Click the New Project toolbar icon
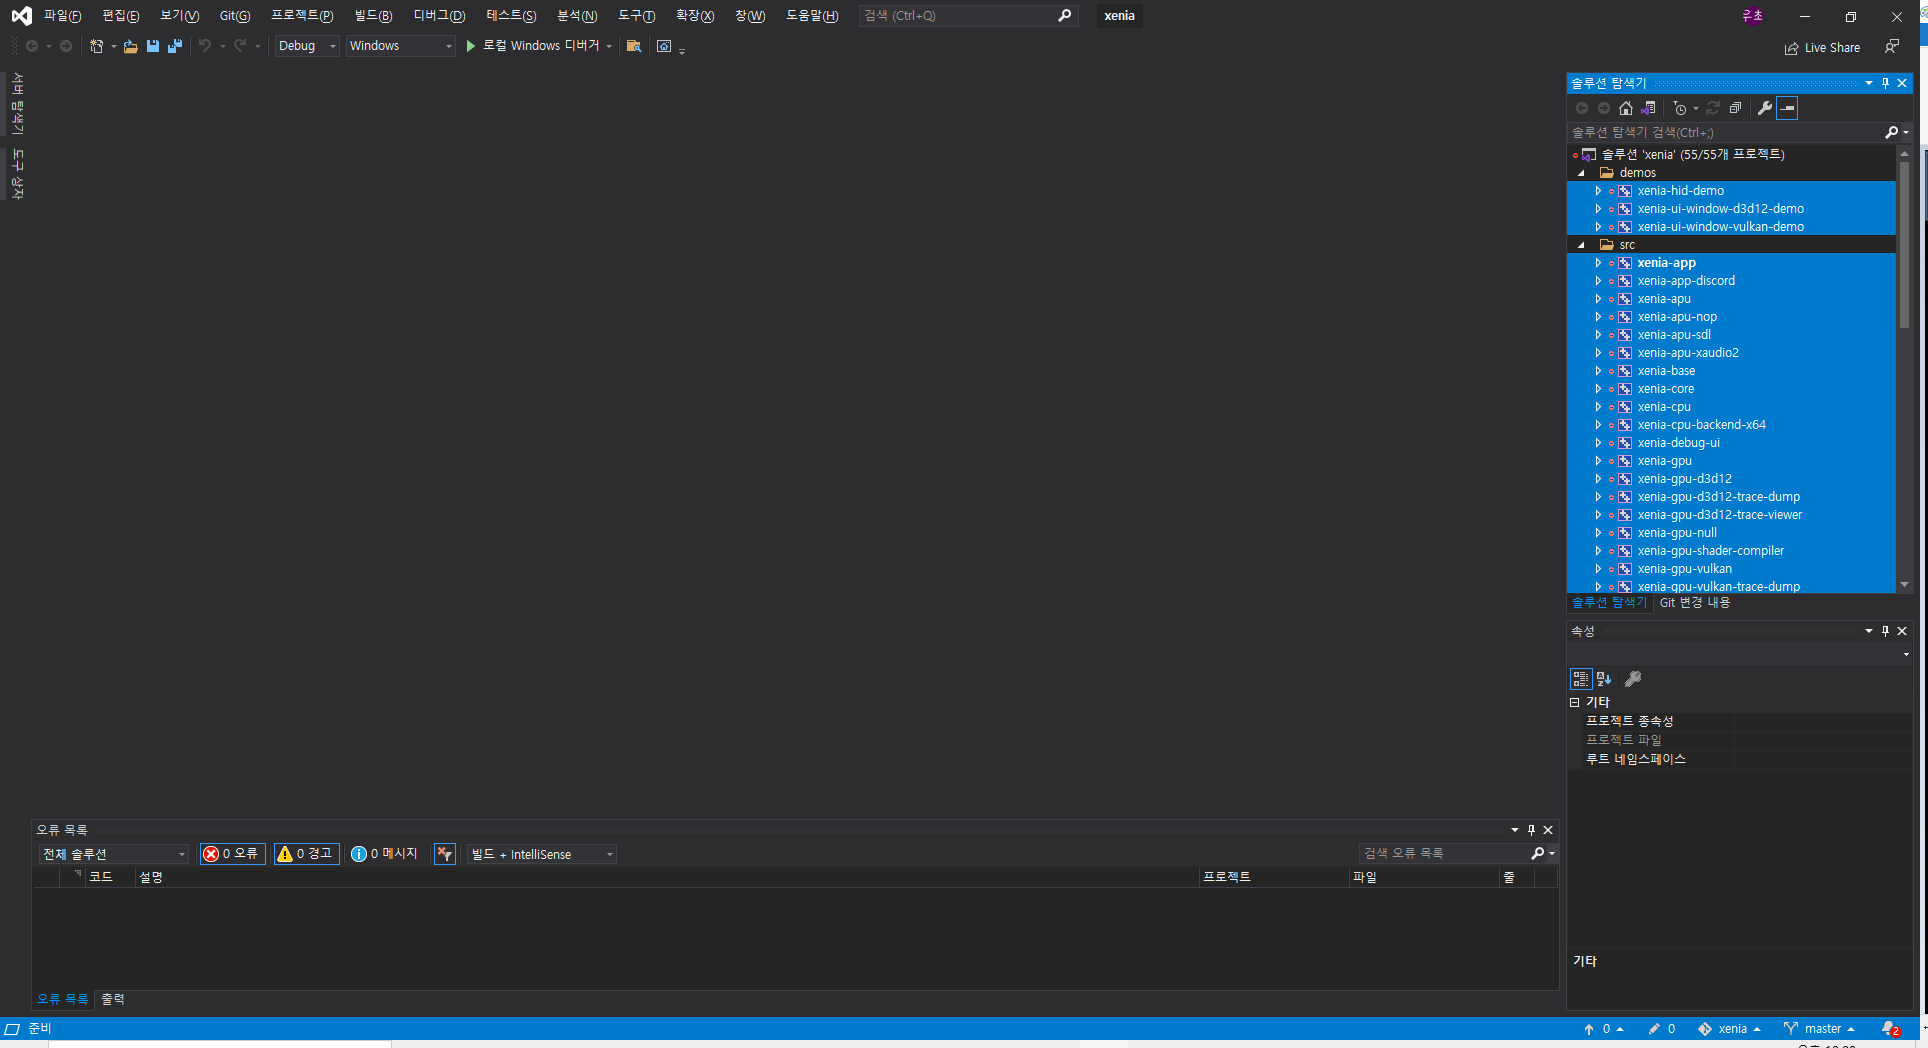The height and width of the screenshot is (1048, 1928). [x=97, y=46]
